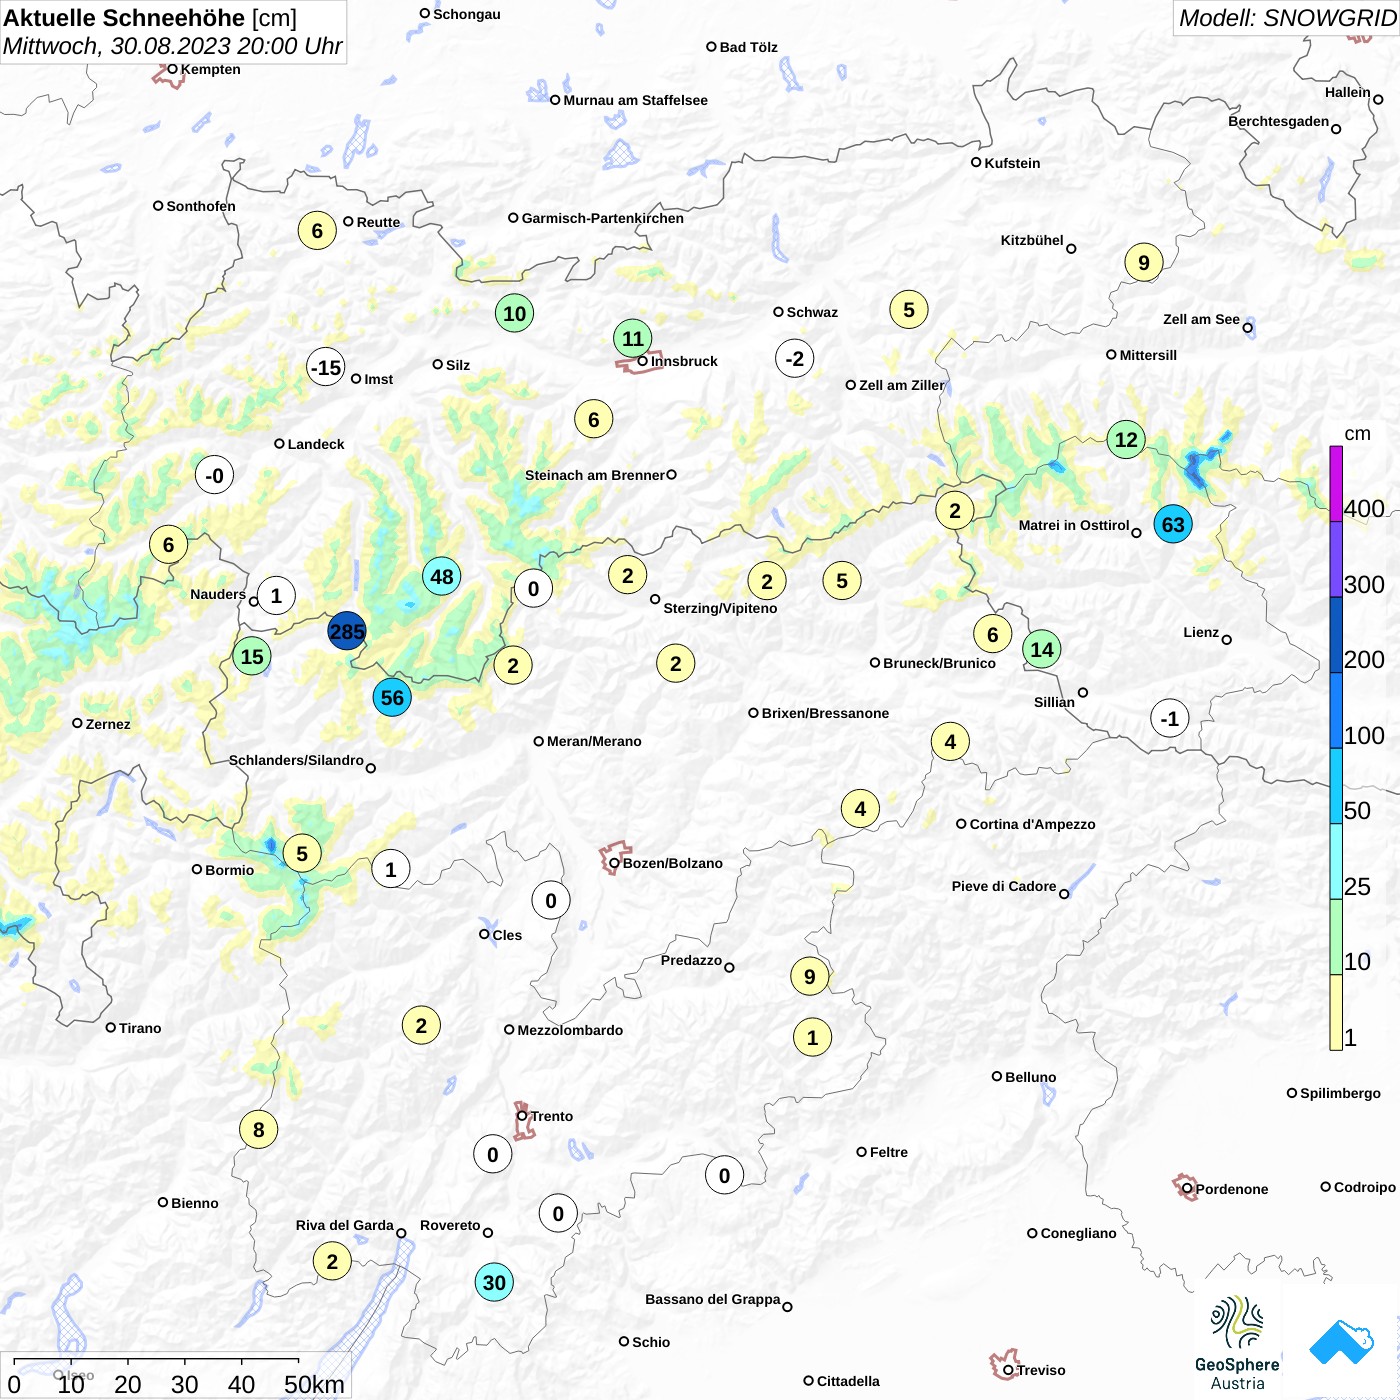This screenshot has height=1400, width=1400.
Task: Select the green 11 marker at Innsbruck
Action: [633, 338]
